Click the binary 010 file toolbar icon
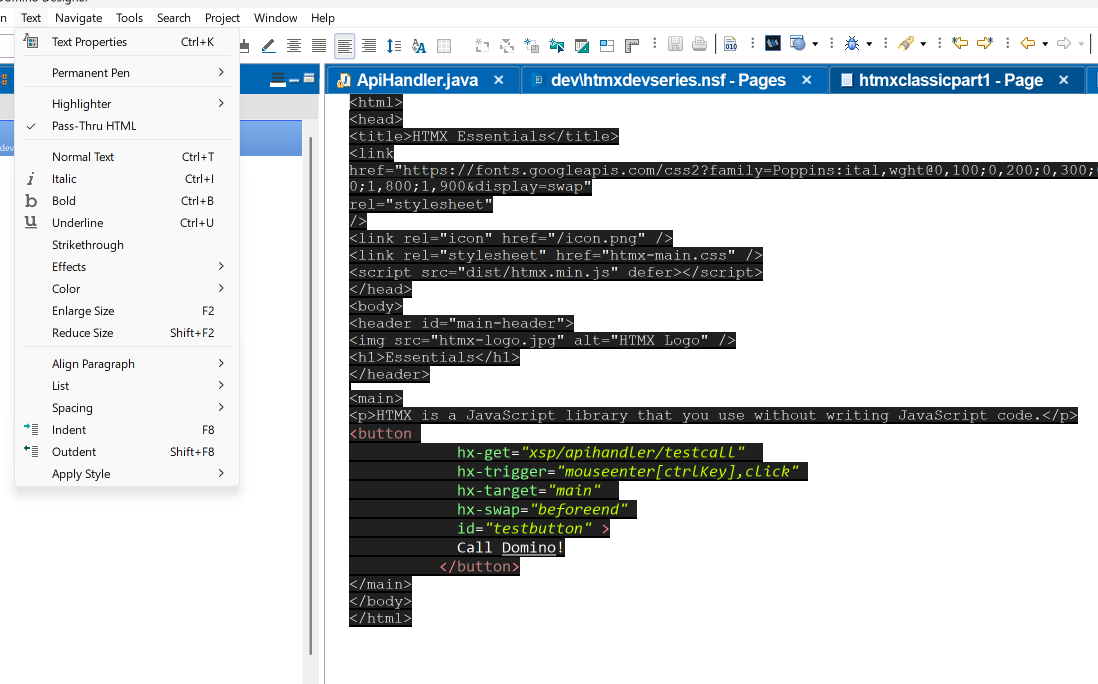 pos(730,44)
